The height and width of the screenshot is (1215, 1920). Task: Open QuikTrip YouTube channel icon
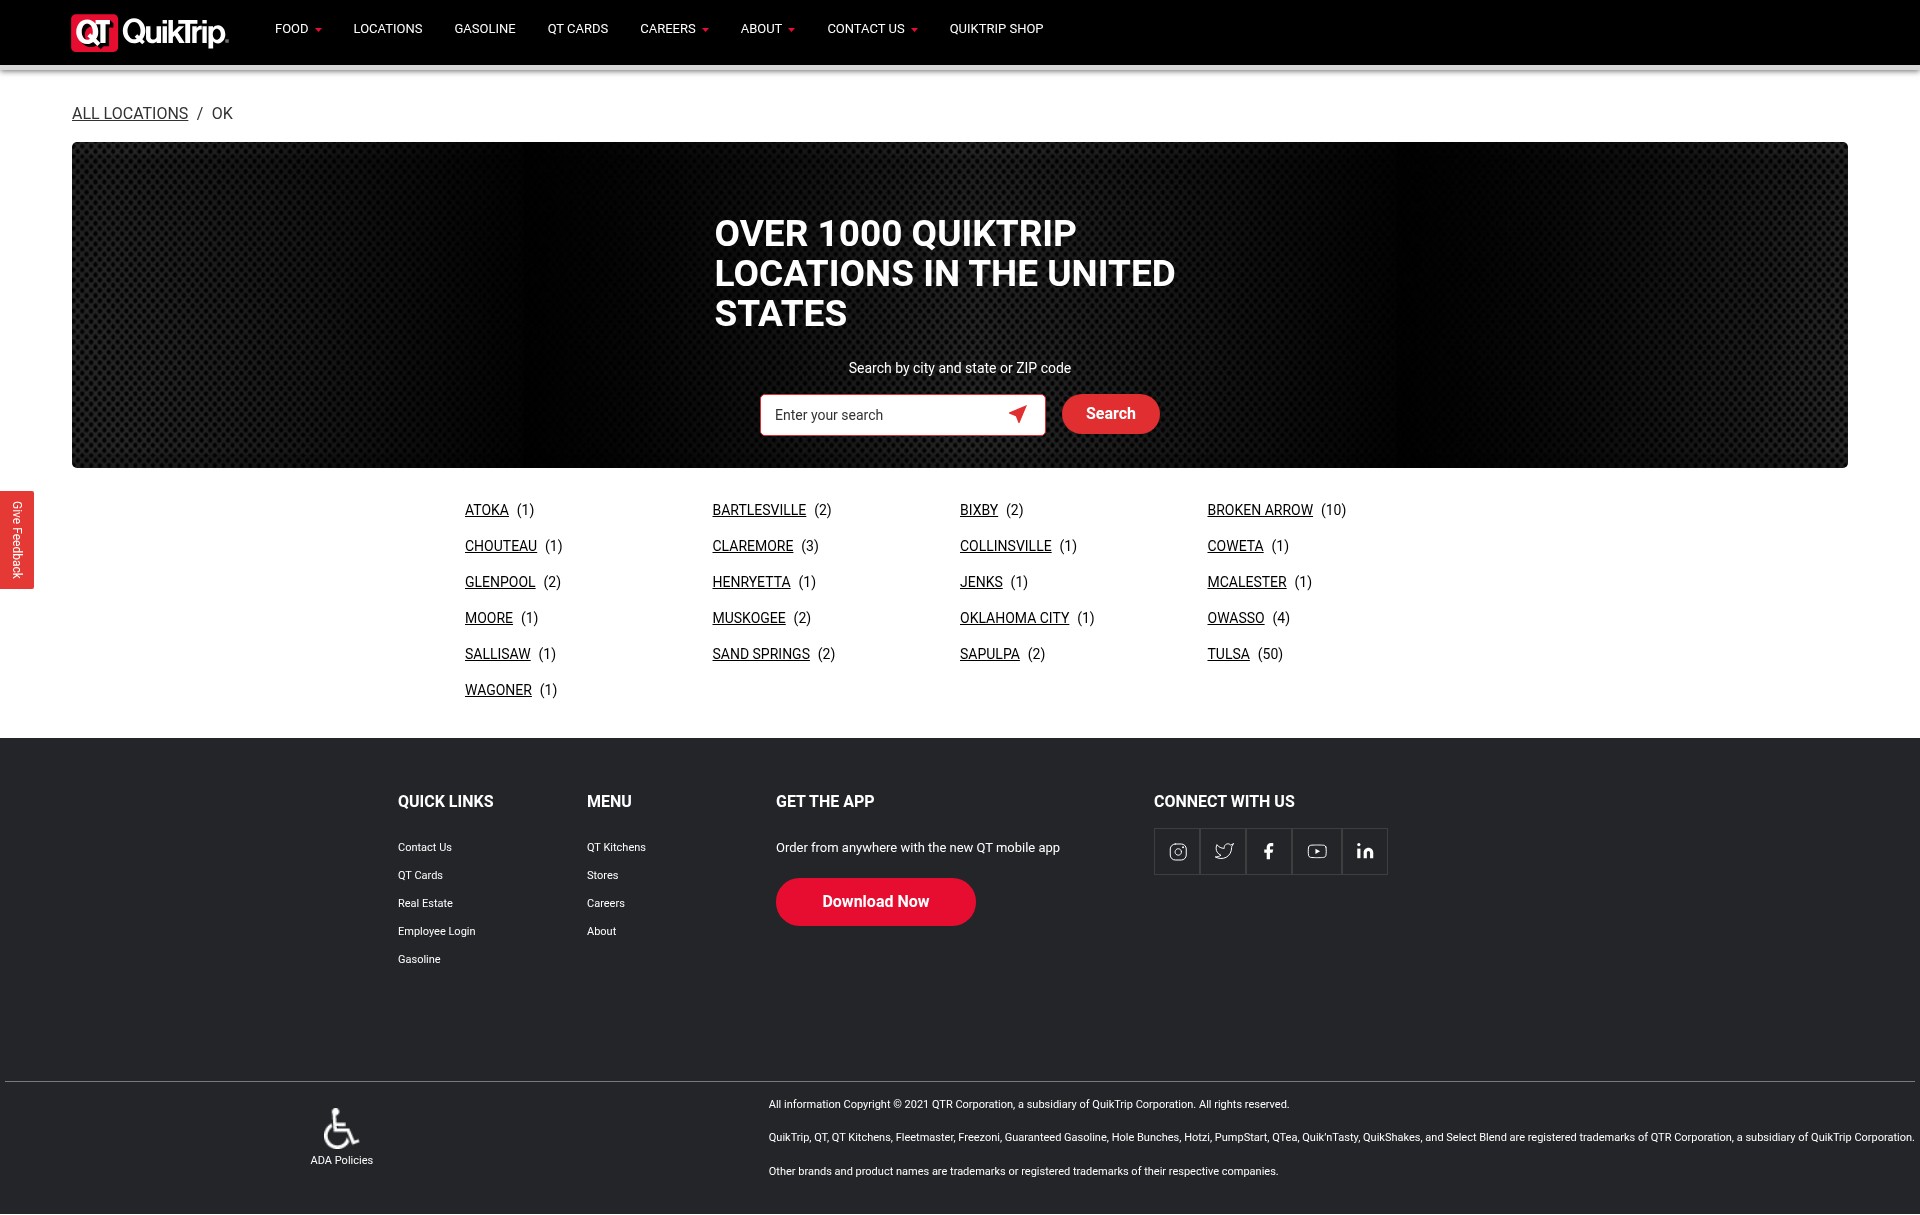point(1317,852)
